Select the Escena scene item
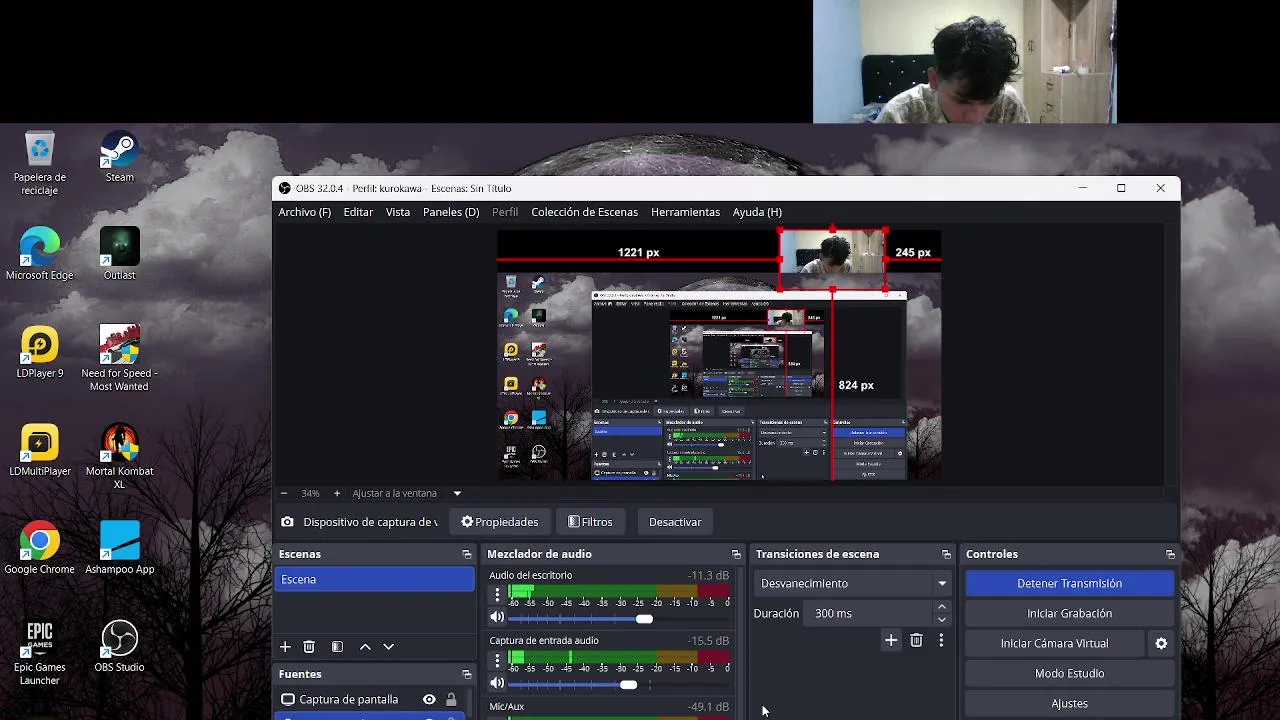This screenshot has height=720, width=1280. tap(375, 580)
